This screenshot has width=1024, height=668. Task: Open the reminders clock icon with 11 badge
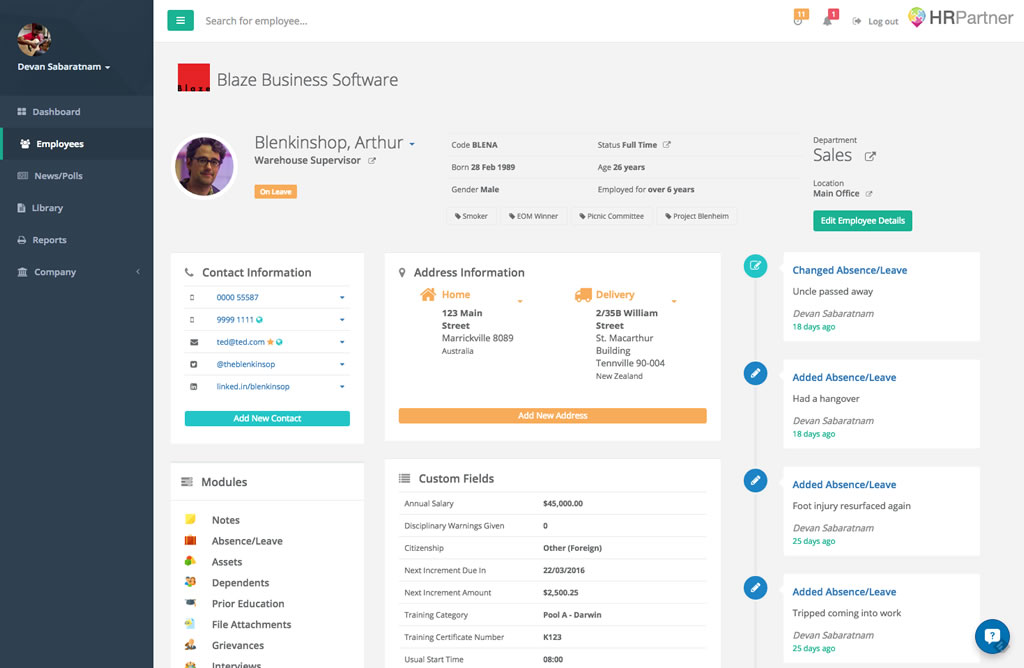[x=799, y=18]
